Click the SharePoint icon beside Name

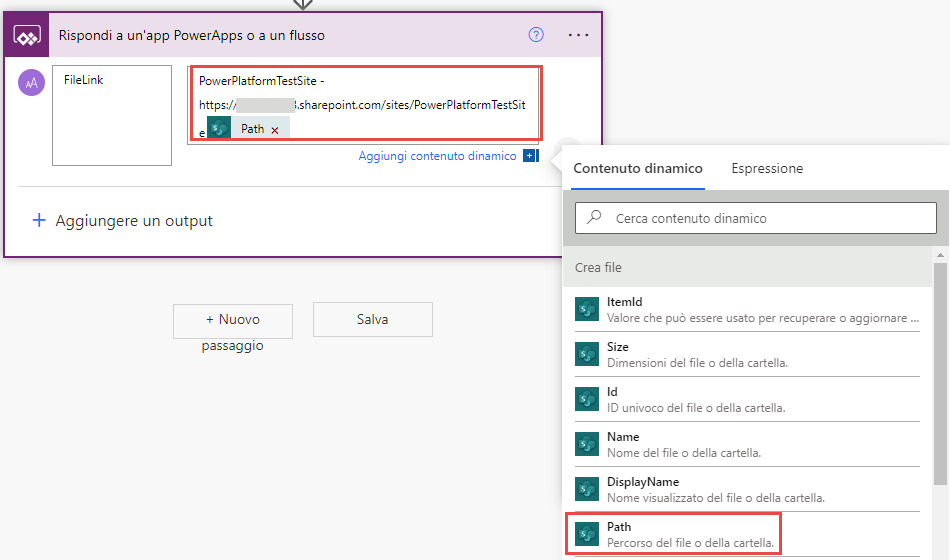click(586, 444)
